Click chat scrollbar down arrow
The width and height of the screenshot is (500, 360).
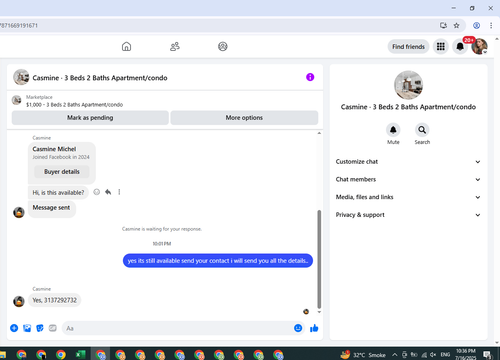pos(319,312)
